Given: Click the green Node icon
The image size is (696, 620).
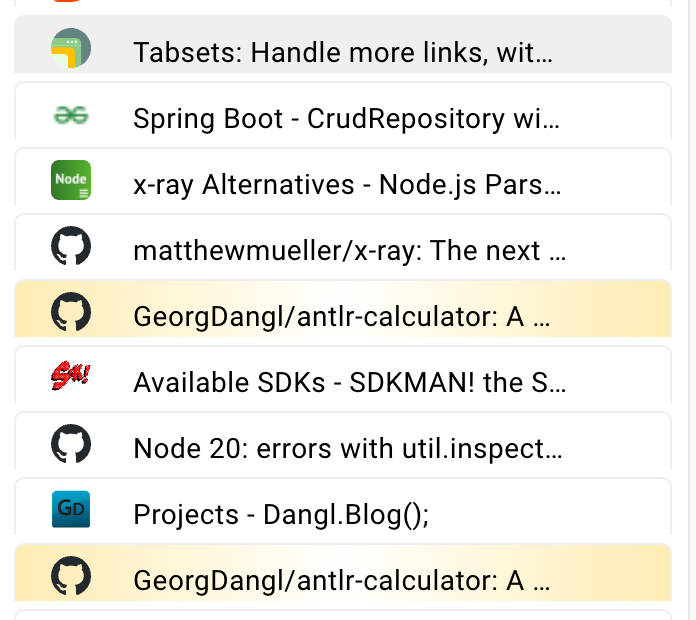Looking at the screenshot, I should (x=71, y=180).
